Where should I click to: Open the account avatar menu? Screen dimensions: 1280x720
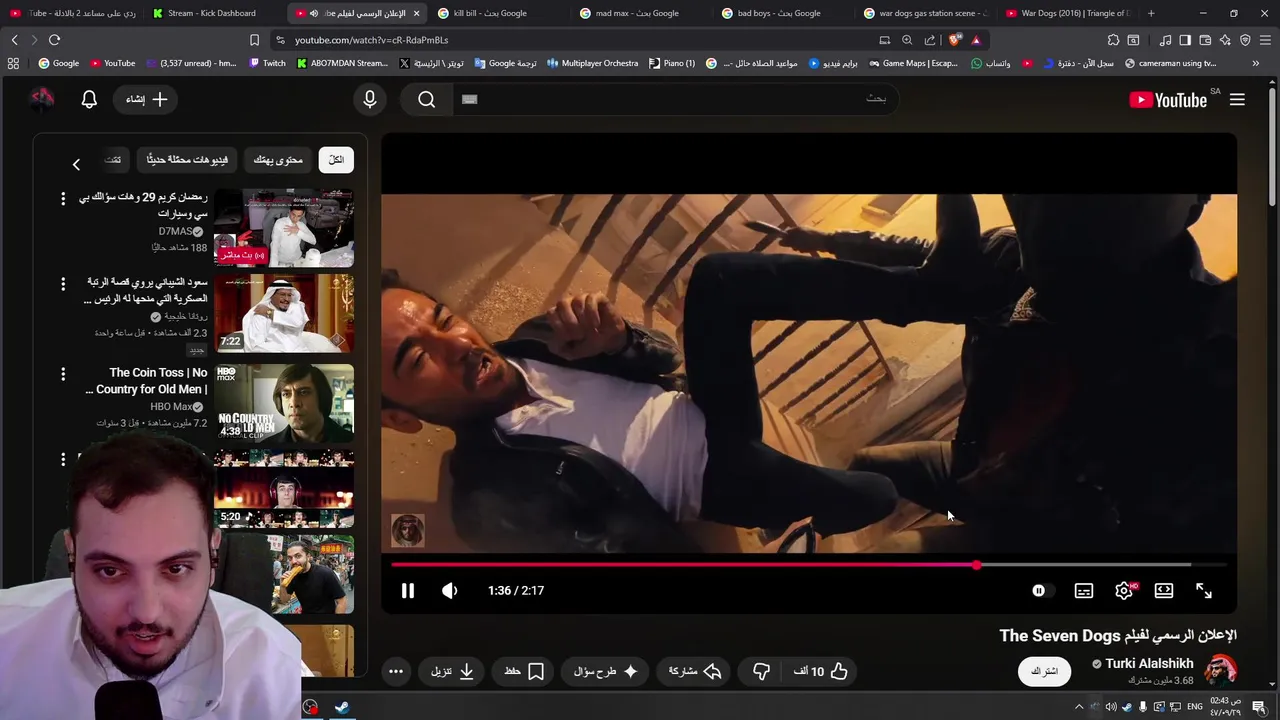41,99
